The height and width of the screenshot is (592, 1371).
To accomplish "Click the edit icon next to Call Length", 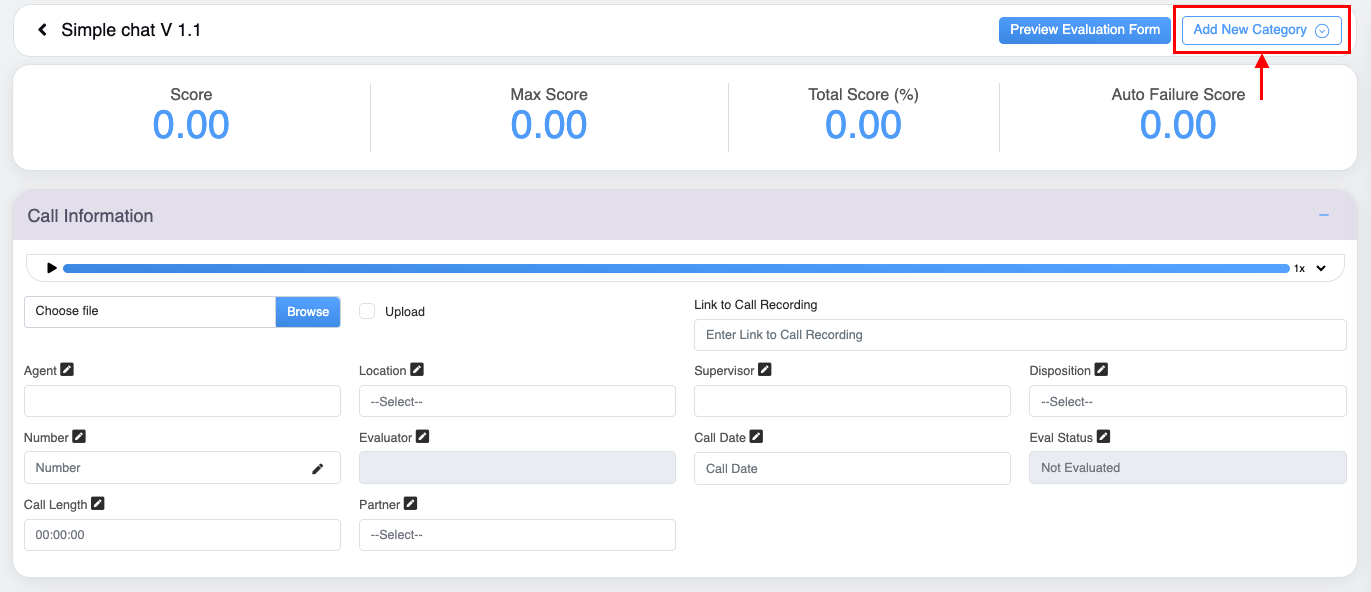I will (x=98, y=504).
